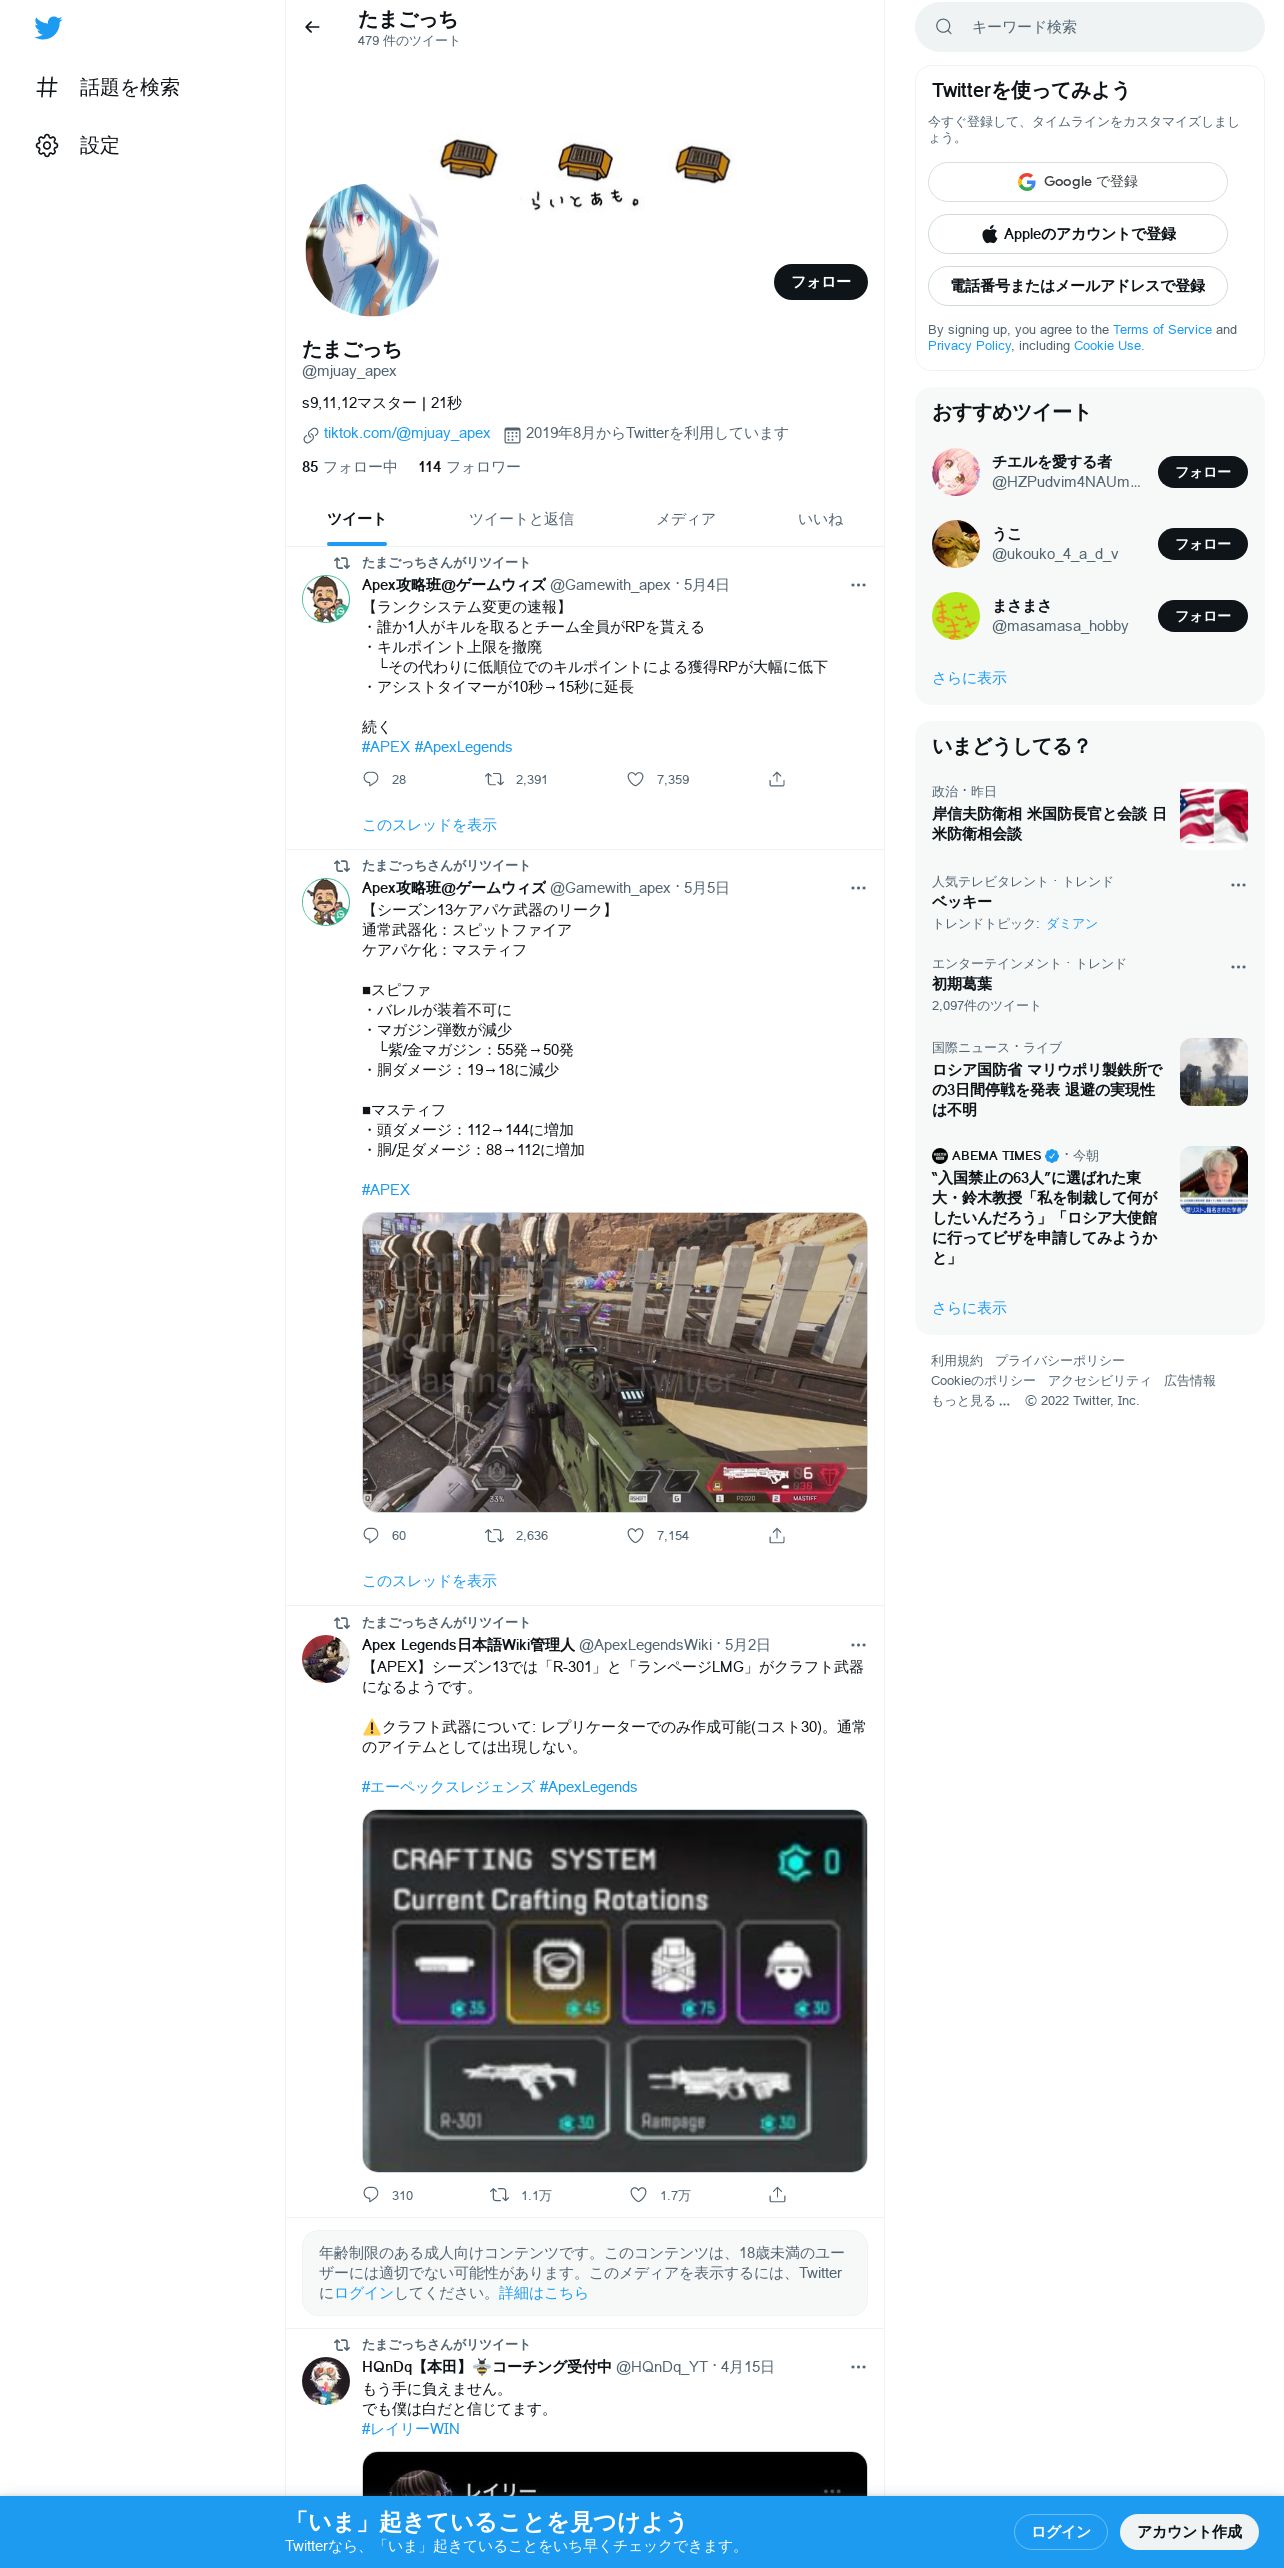Click さらに表示 under おすすめツイート
Viewport: 1284px width, 2568px height.
coord(969,678)
